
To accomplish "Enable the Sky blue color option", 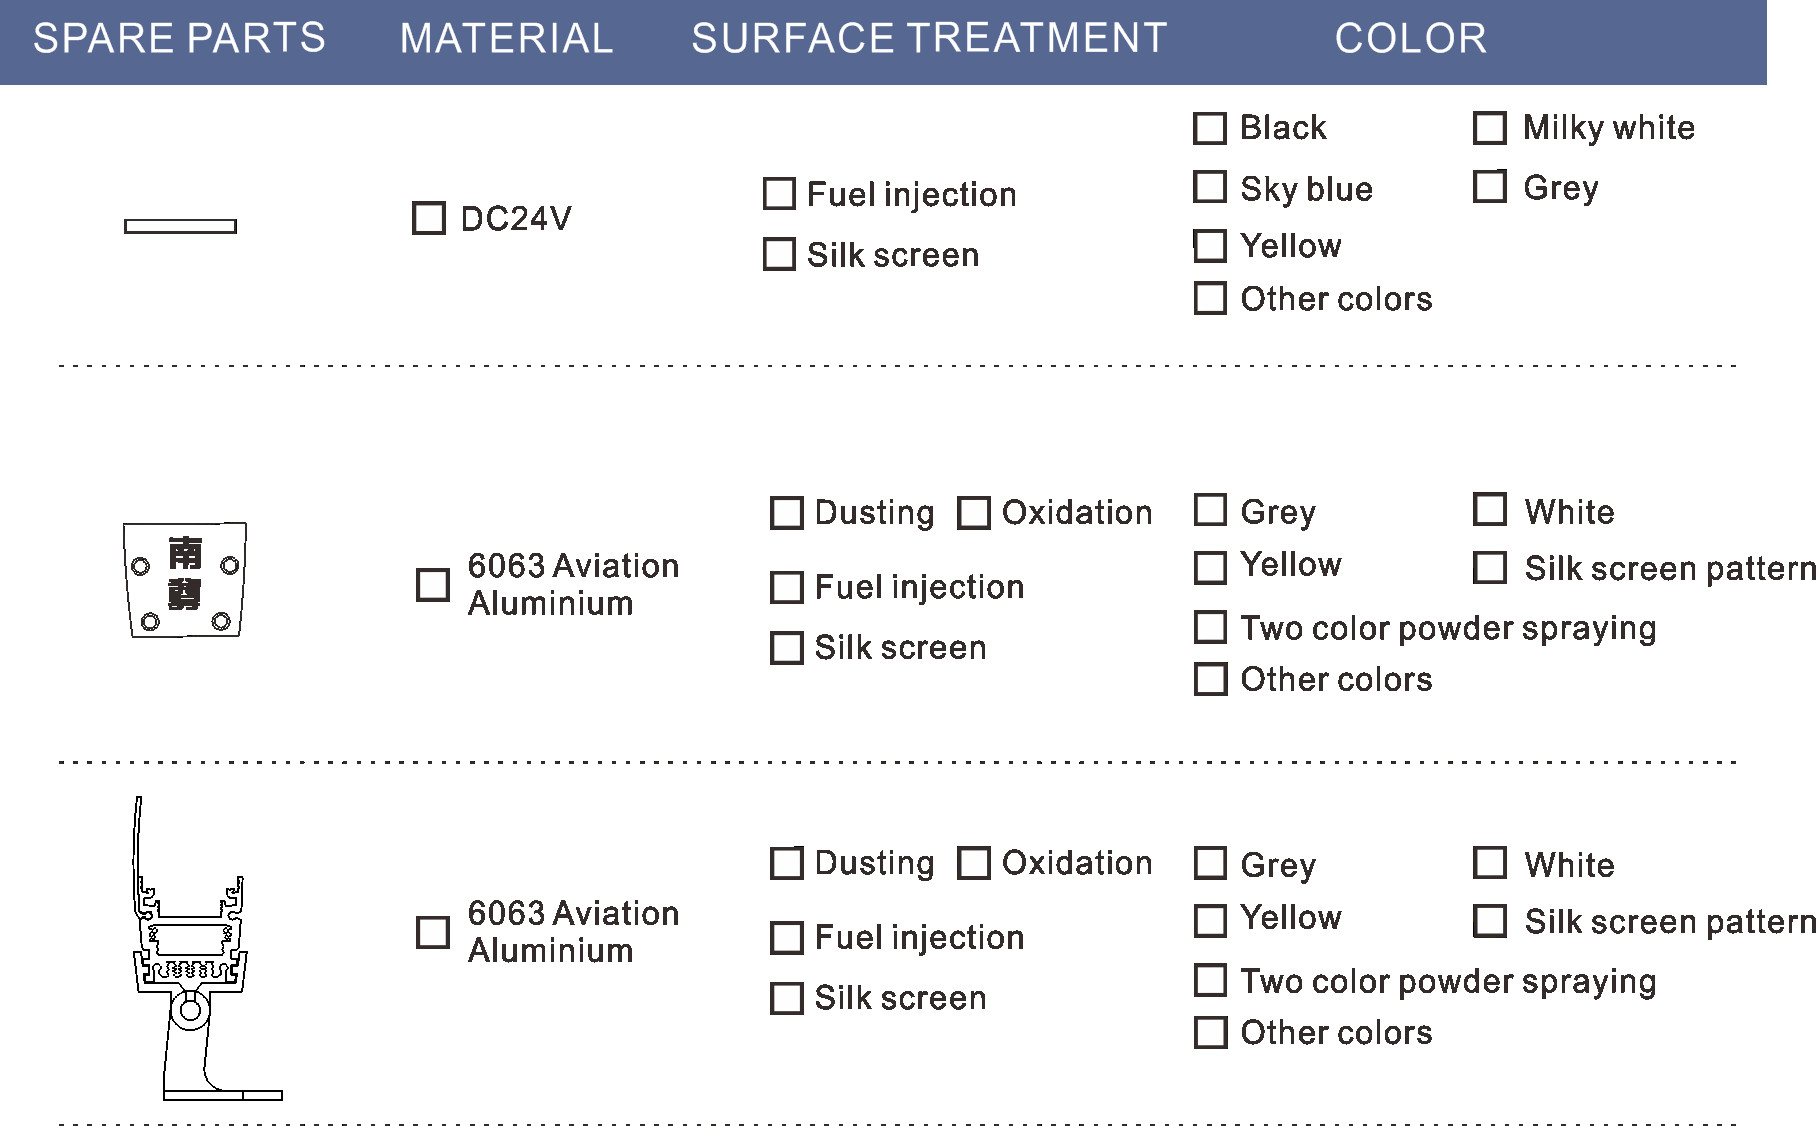I will pos(1210,187).
